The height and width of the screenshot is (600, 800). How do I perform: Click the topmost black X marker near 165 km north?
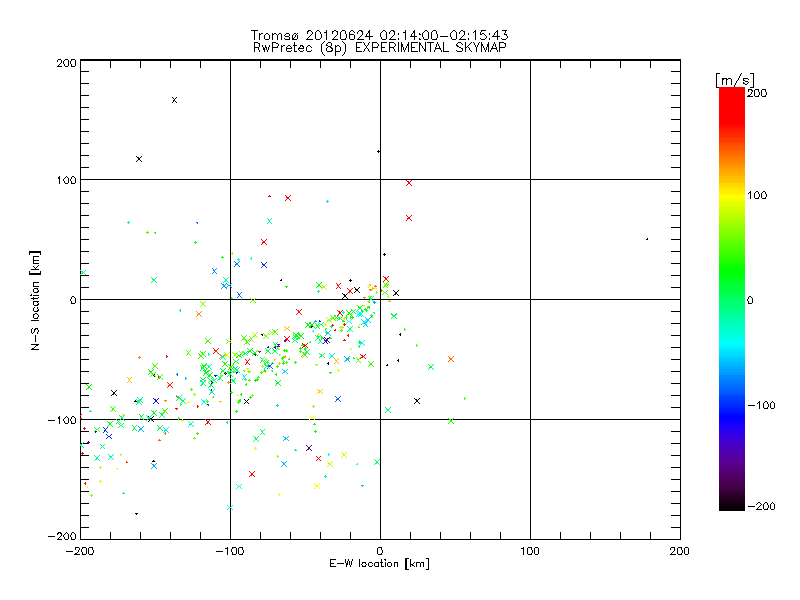click(174, 100)
